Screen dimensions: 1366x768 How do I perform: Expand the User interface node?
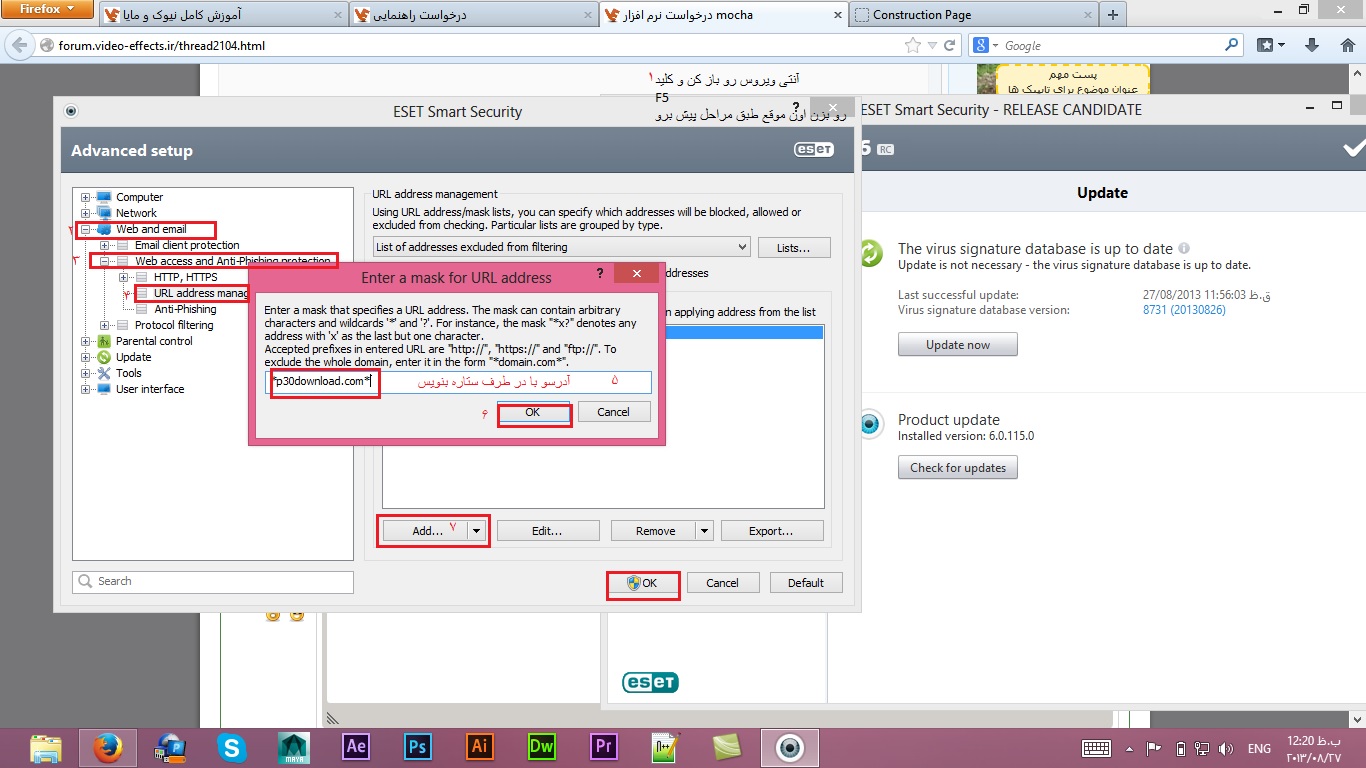tap(86, 389)
